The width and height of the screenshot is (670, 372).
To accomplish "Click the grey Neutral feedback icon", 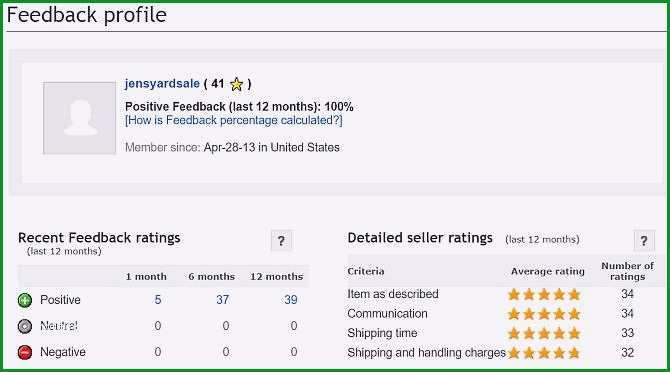I will 25,327.
